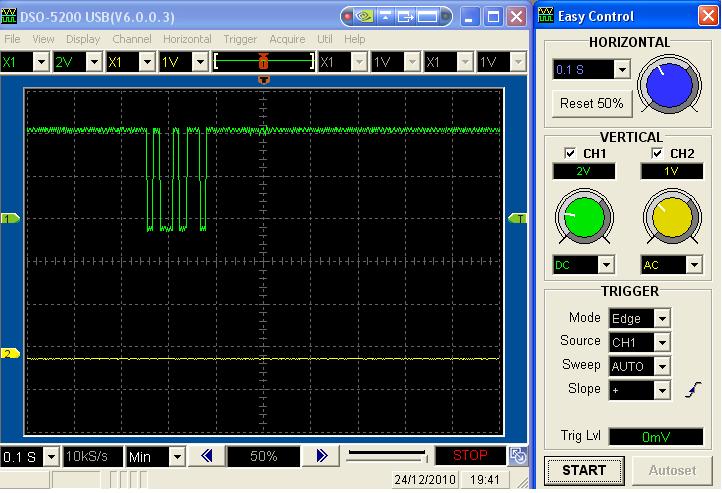Click the blue horizontal timebase knob

click(668, 84)
